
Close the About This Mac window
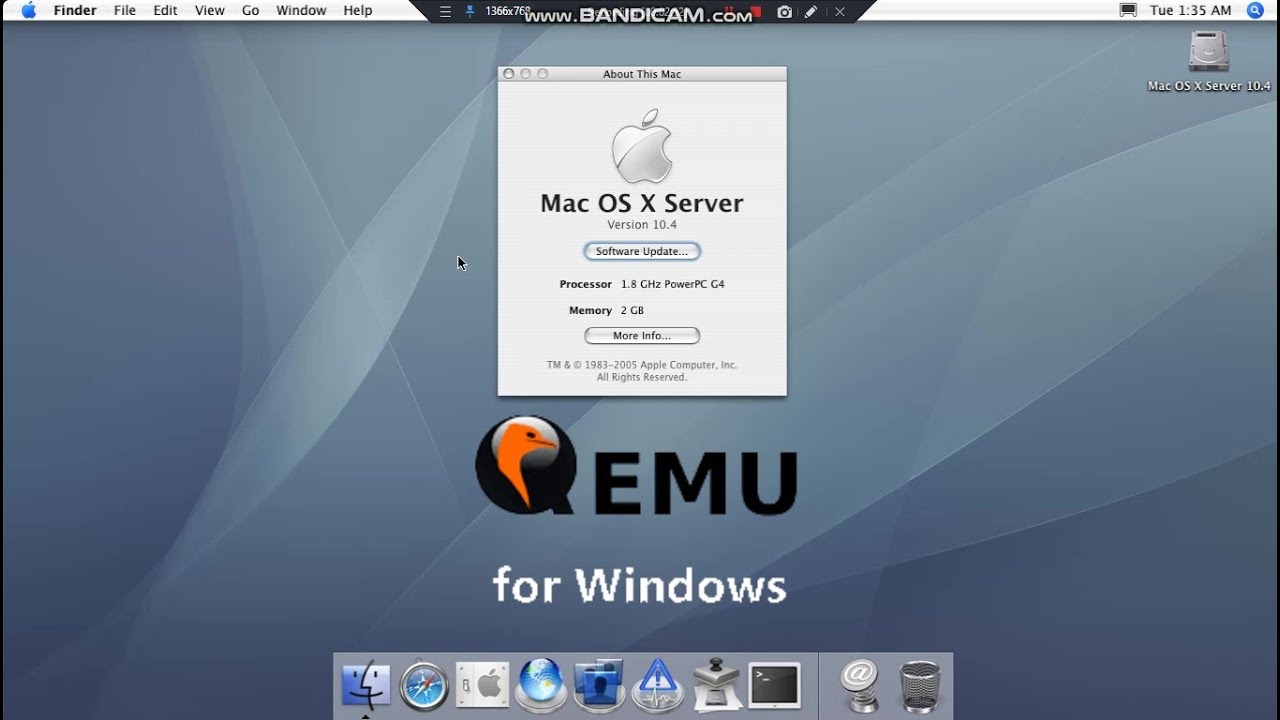coord(509,74)
